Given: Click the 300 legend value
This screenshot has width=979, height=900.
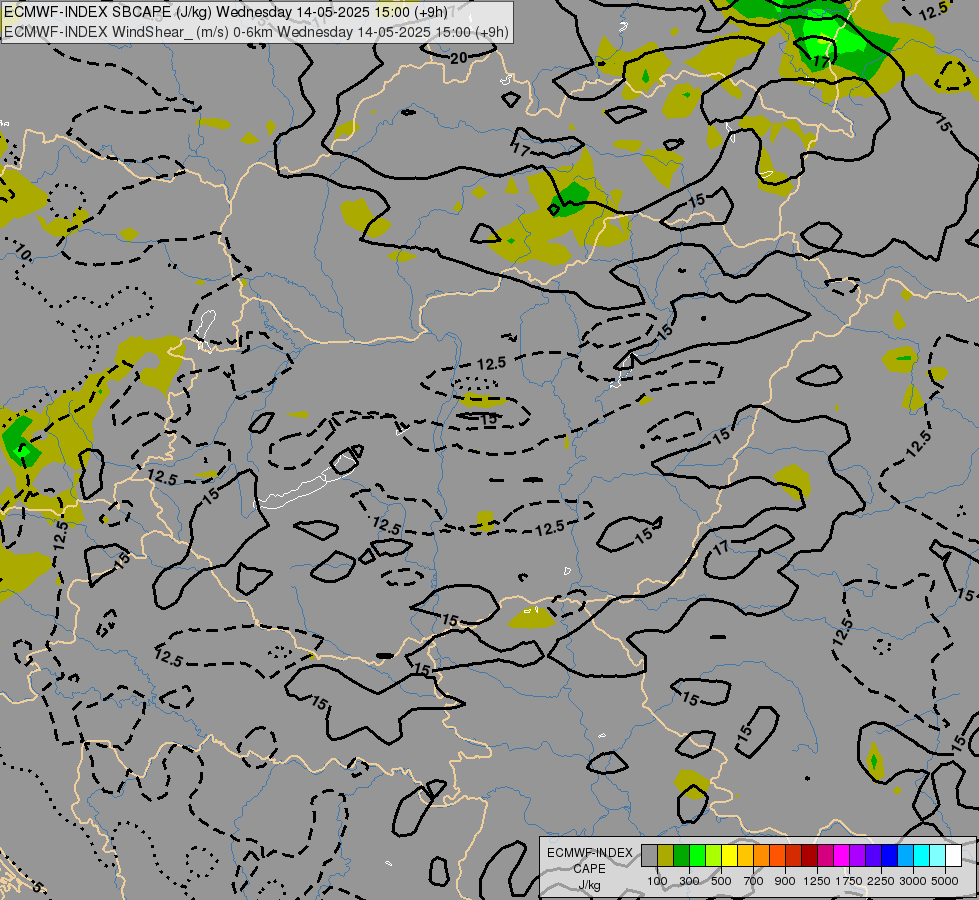Looking at the screenshot, I should [x=689, y=881].
